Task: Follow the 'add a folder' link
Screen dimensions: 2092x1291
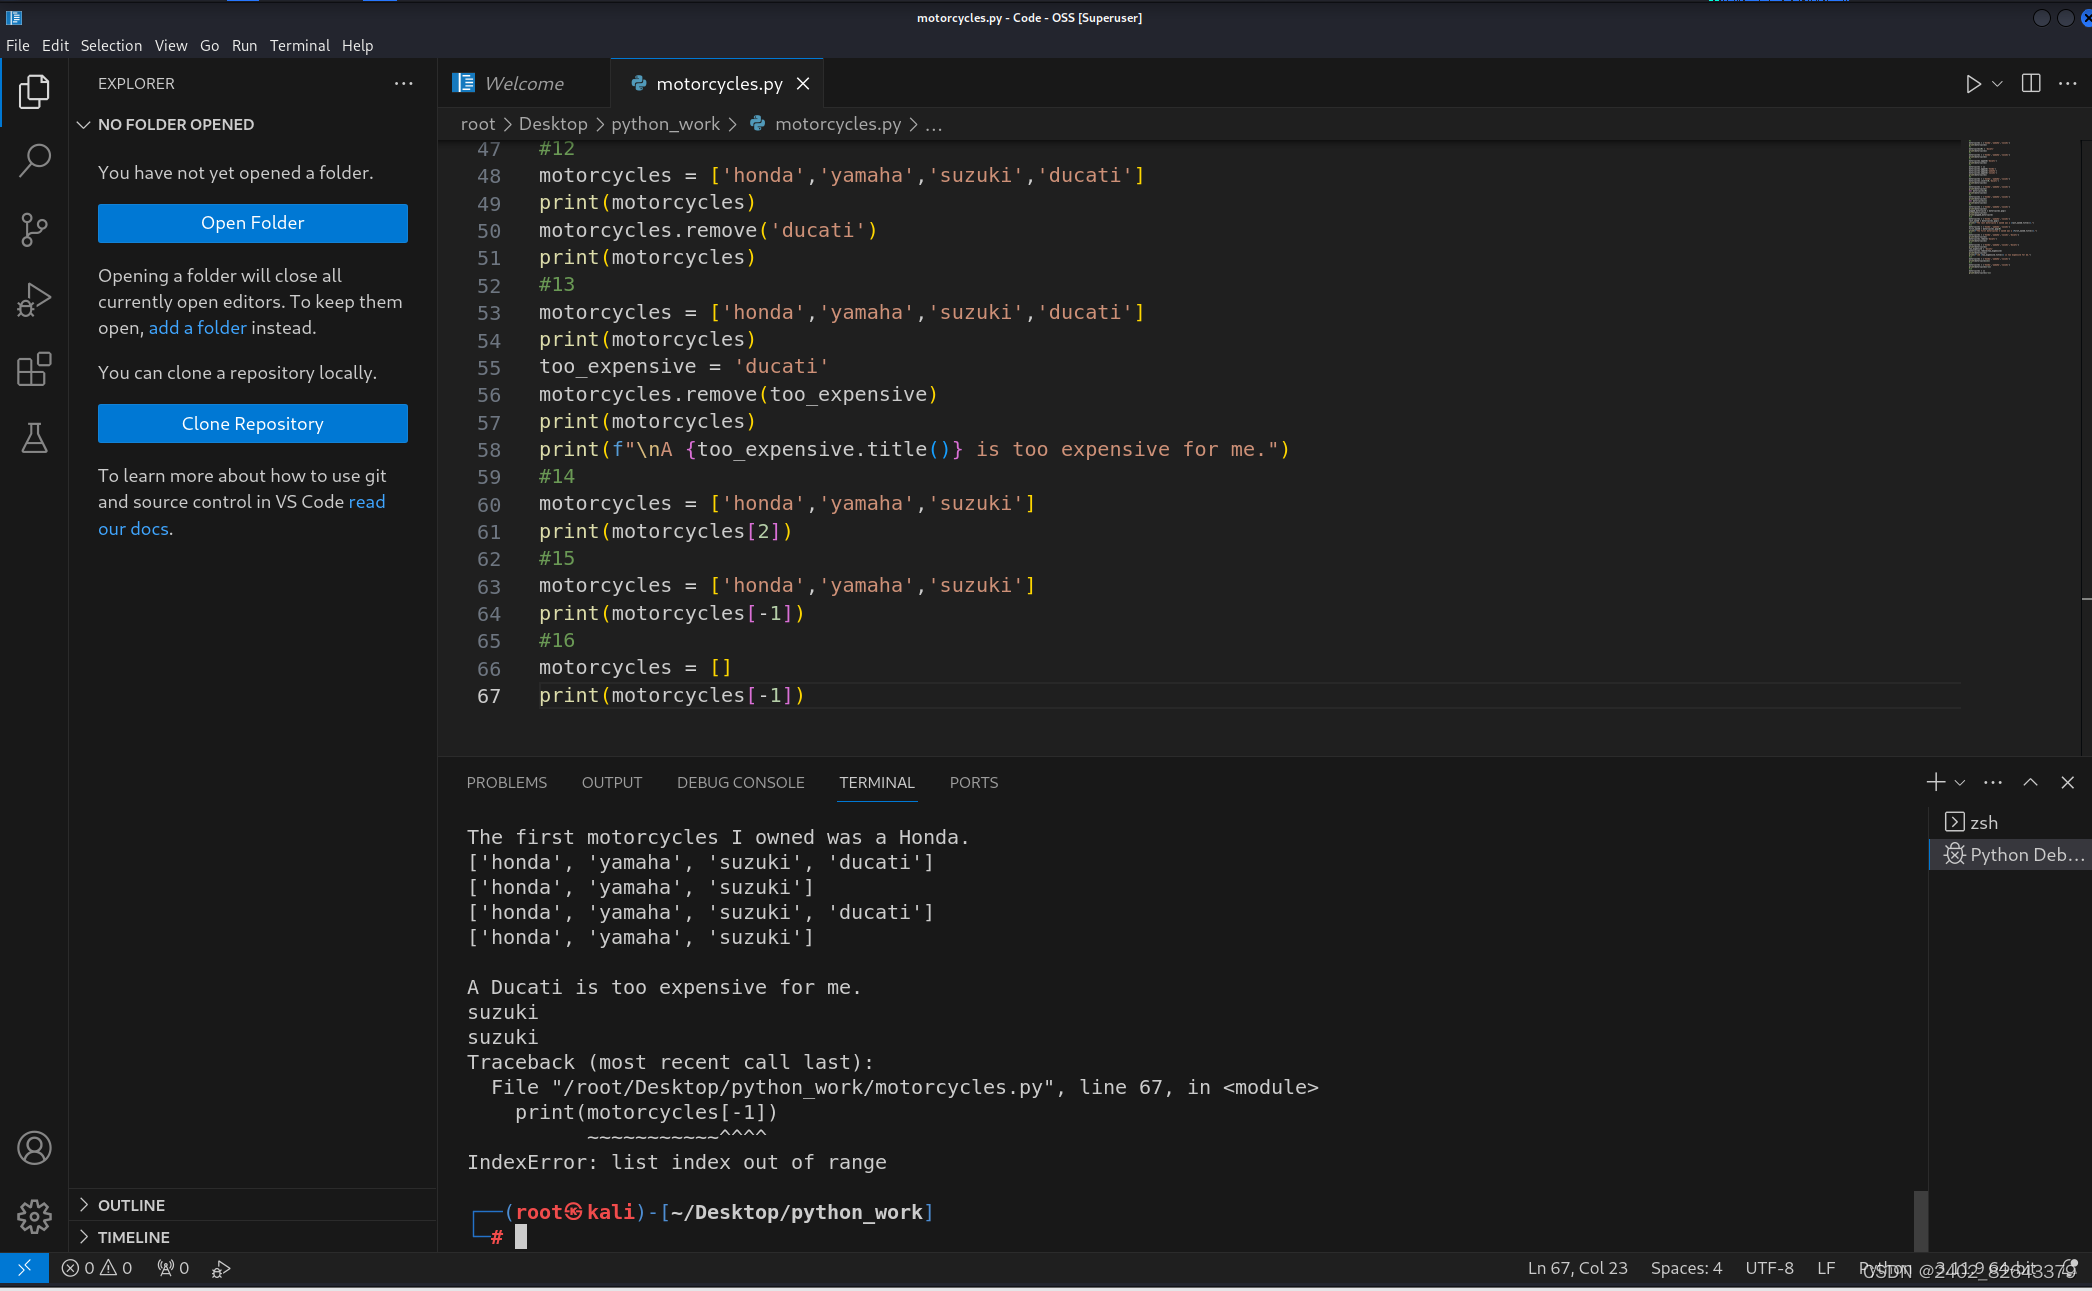Action: click(x=198, y=327)
